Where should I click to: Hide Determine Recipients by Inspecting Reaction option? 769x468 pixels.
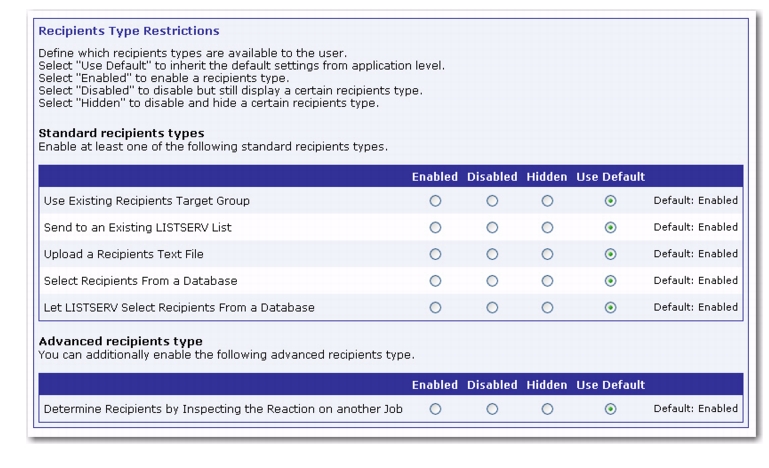tap(547, 409)
